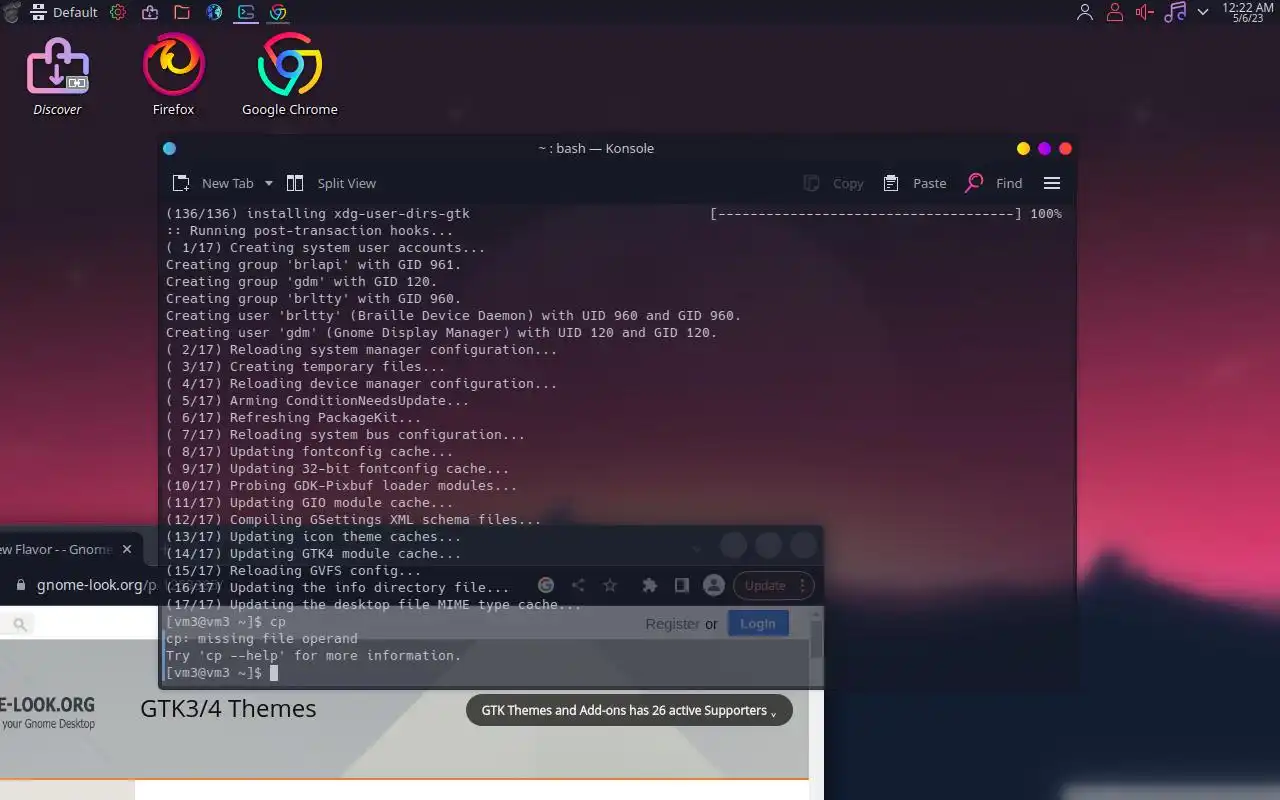The height and width of the screenshot is (800, 1280).
Task: Open the file manager folder icon
Action: click(182, 12)
